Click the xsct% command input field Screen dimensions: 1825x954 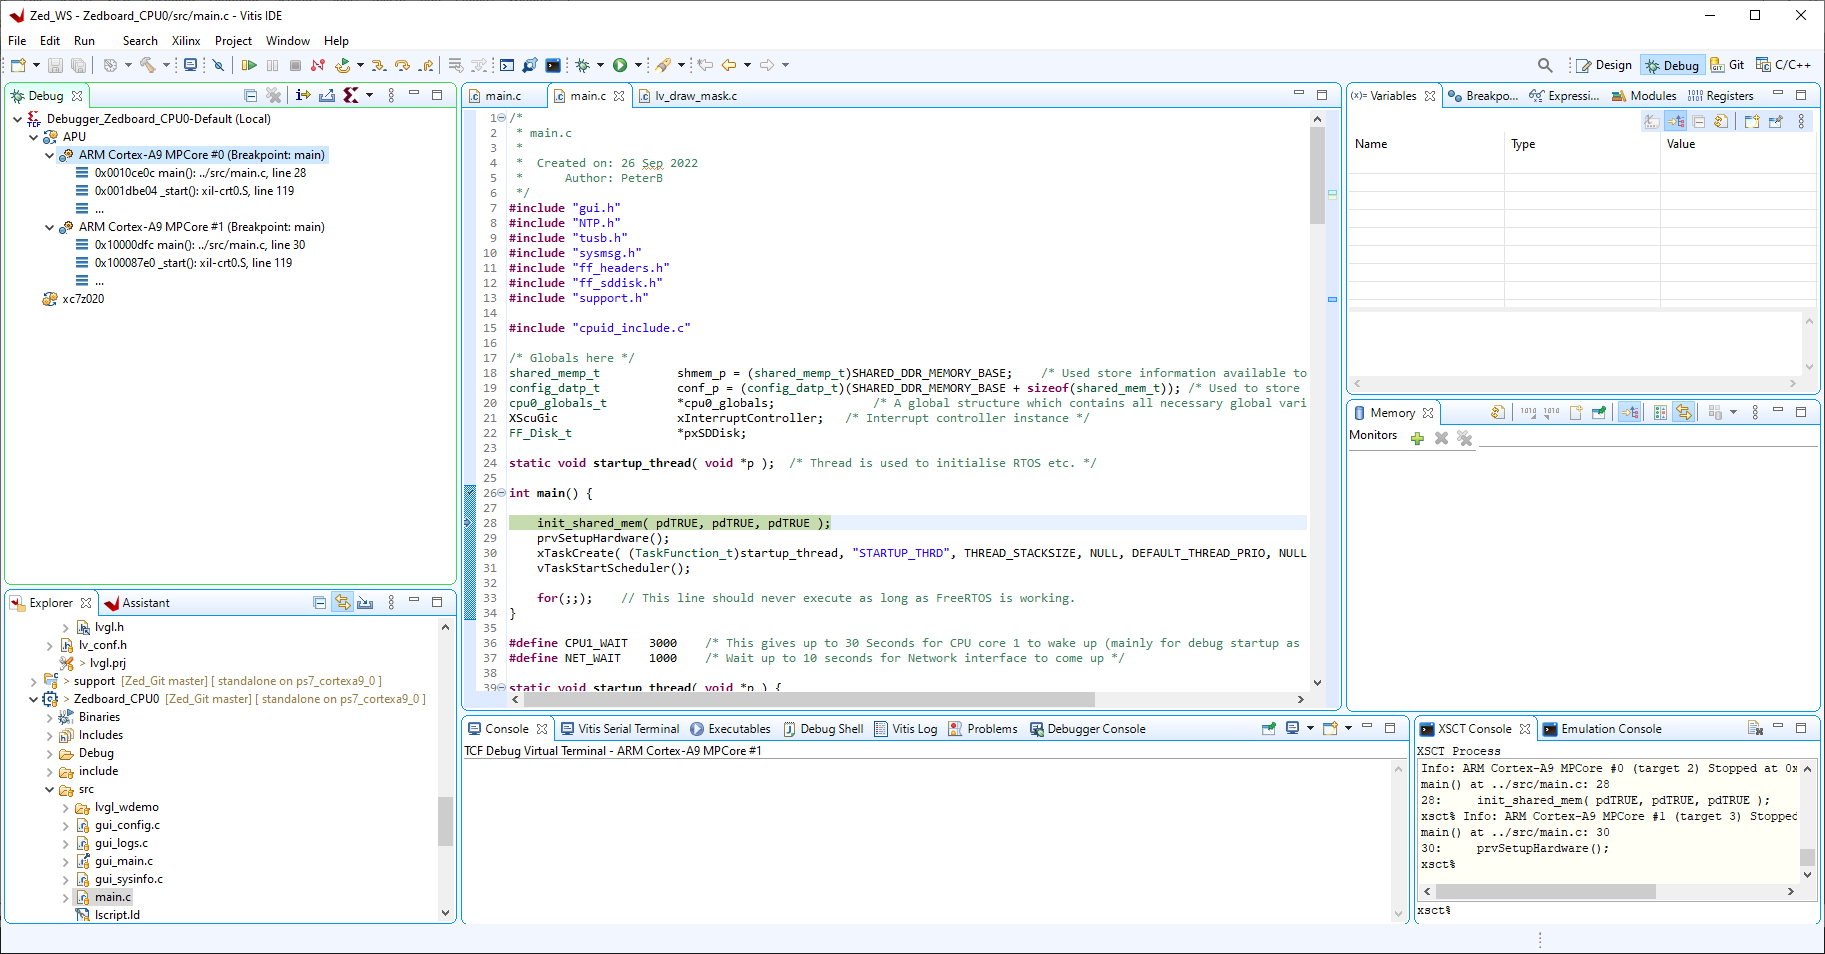[x=1616, y=911]
